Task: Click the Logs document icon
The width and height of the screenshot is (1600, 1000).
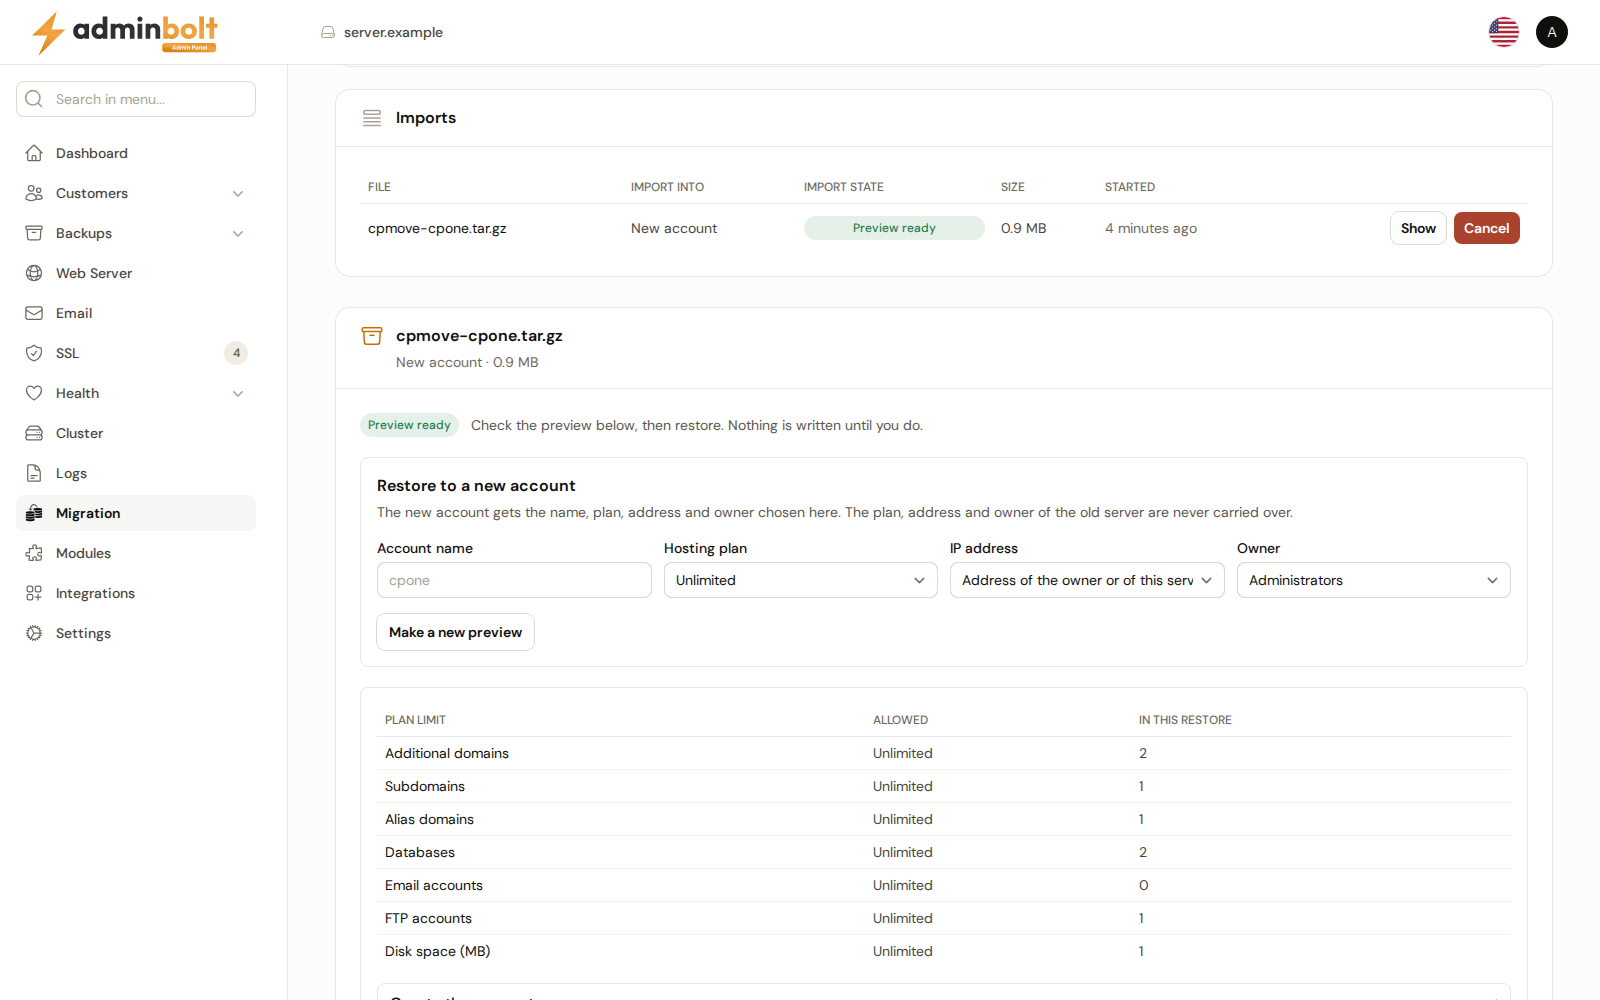Action: click(34, 473)
